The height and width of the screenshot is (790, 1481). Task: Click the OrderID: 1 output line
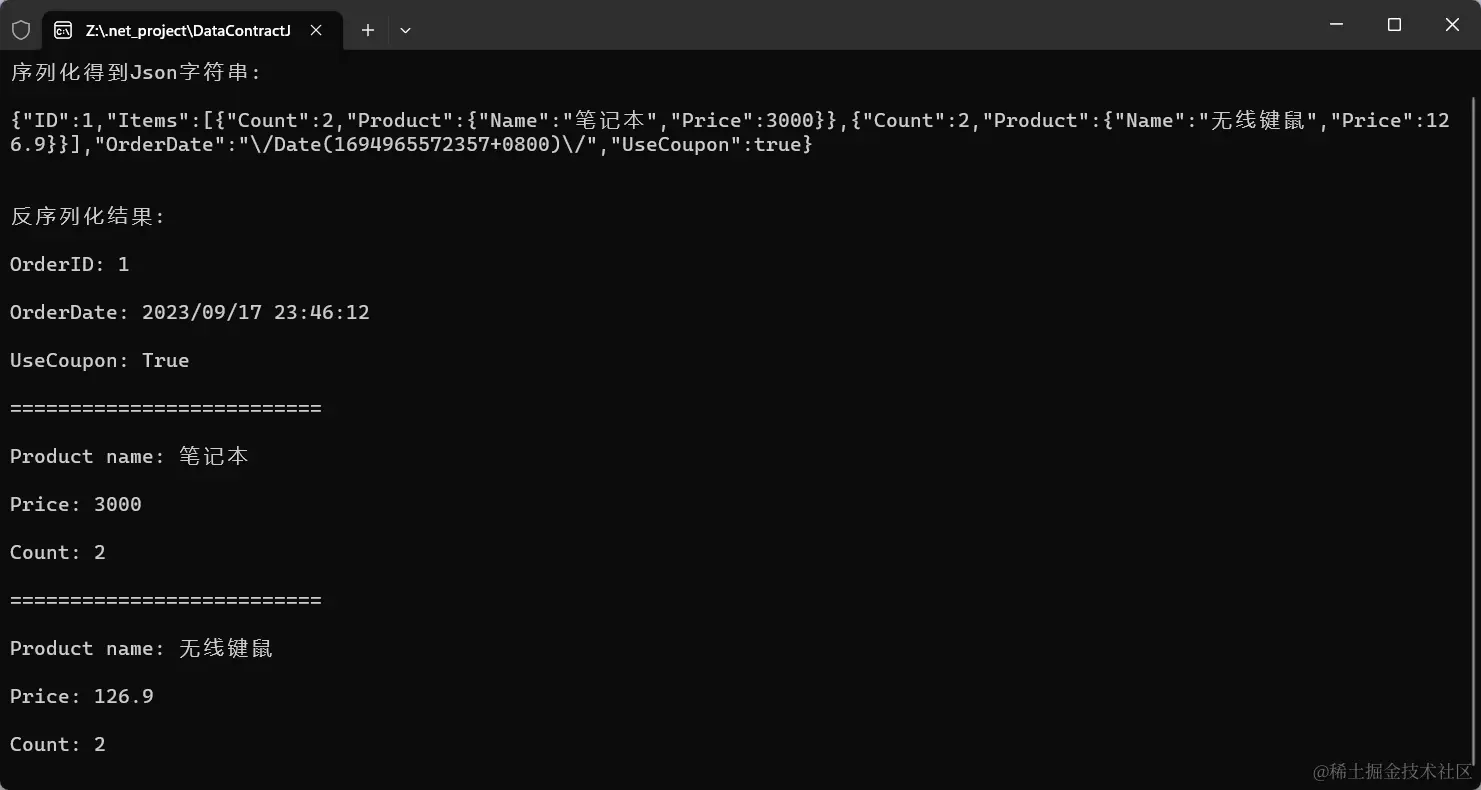click(70, 264)
